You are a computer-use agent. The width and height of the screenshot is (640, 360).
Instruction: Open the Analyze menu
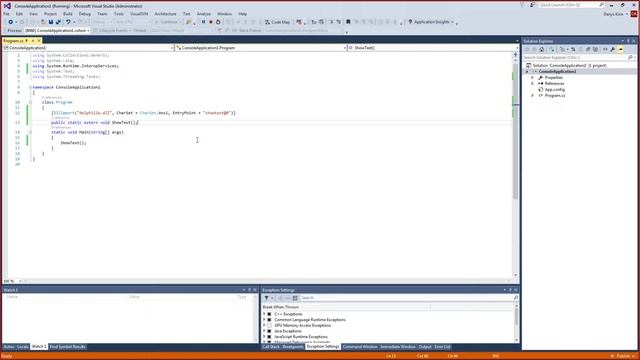(x=204, y=14)
